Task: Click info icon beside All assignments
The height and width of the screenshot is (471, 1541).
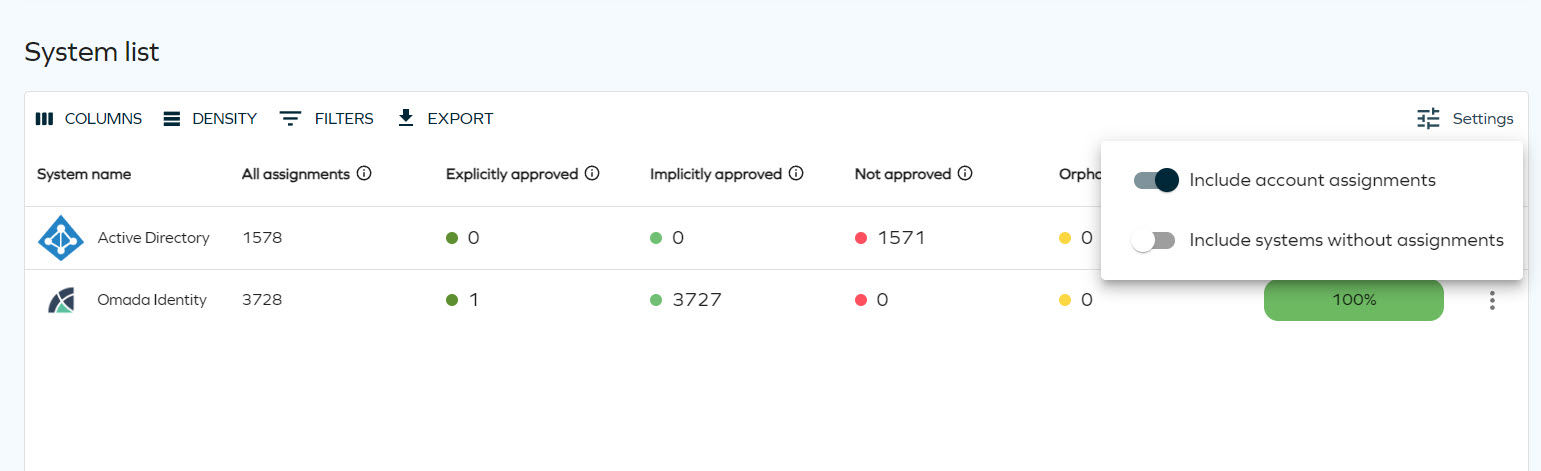Action: pyautogui.click(x=364, y=174)
